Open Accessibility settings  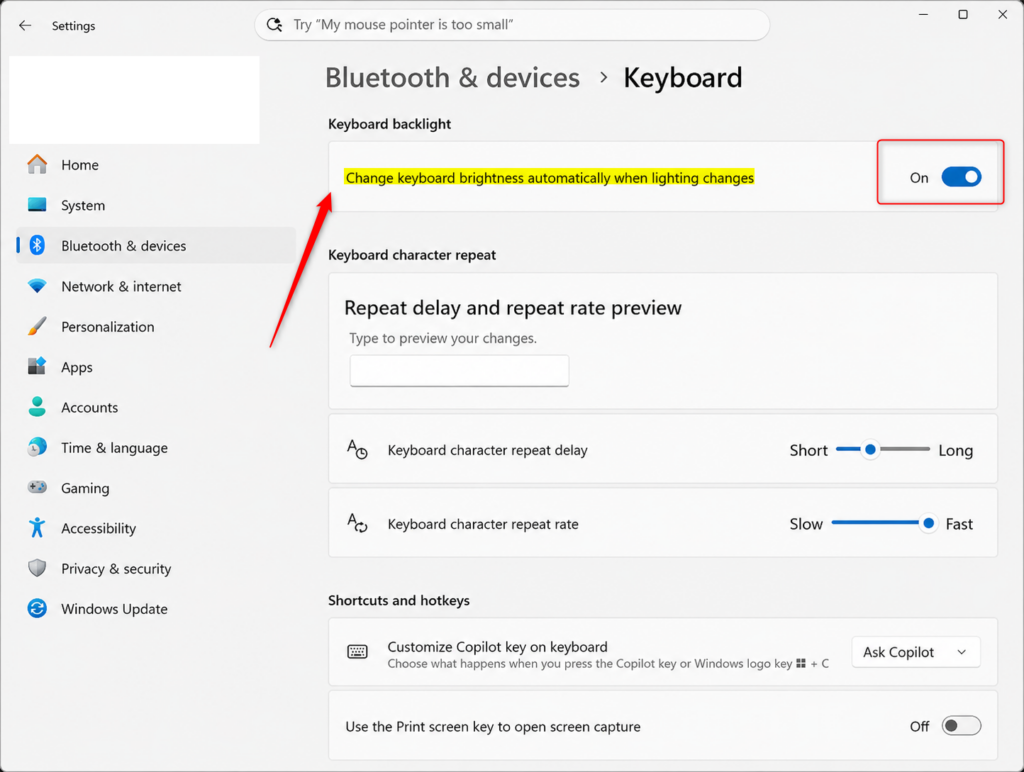[155, 528]
